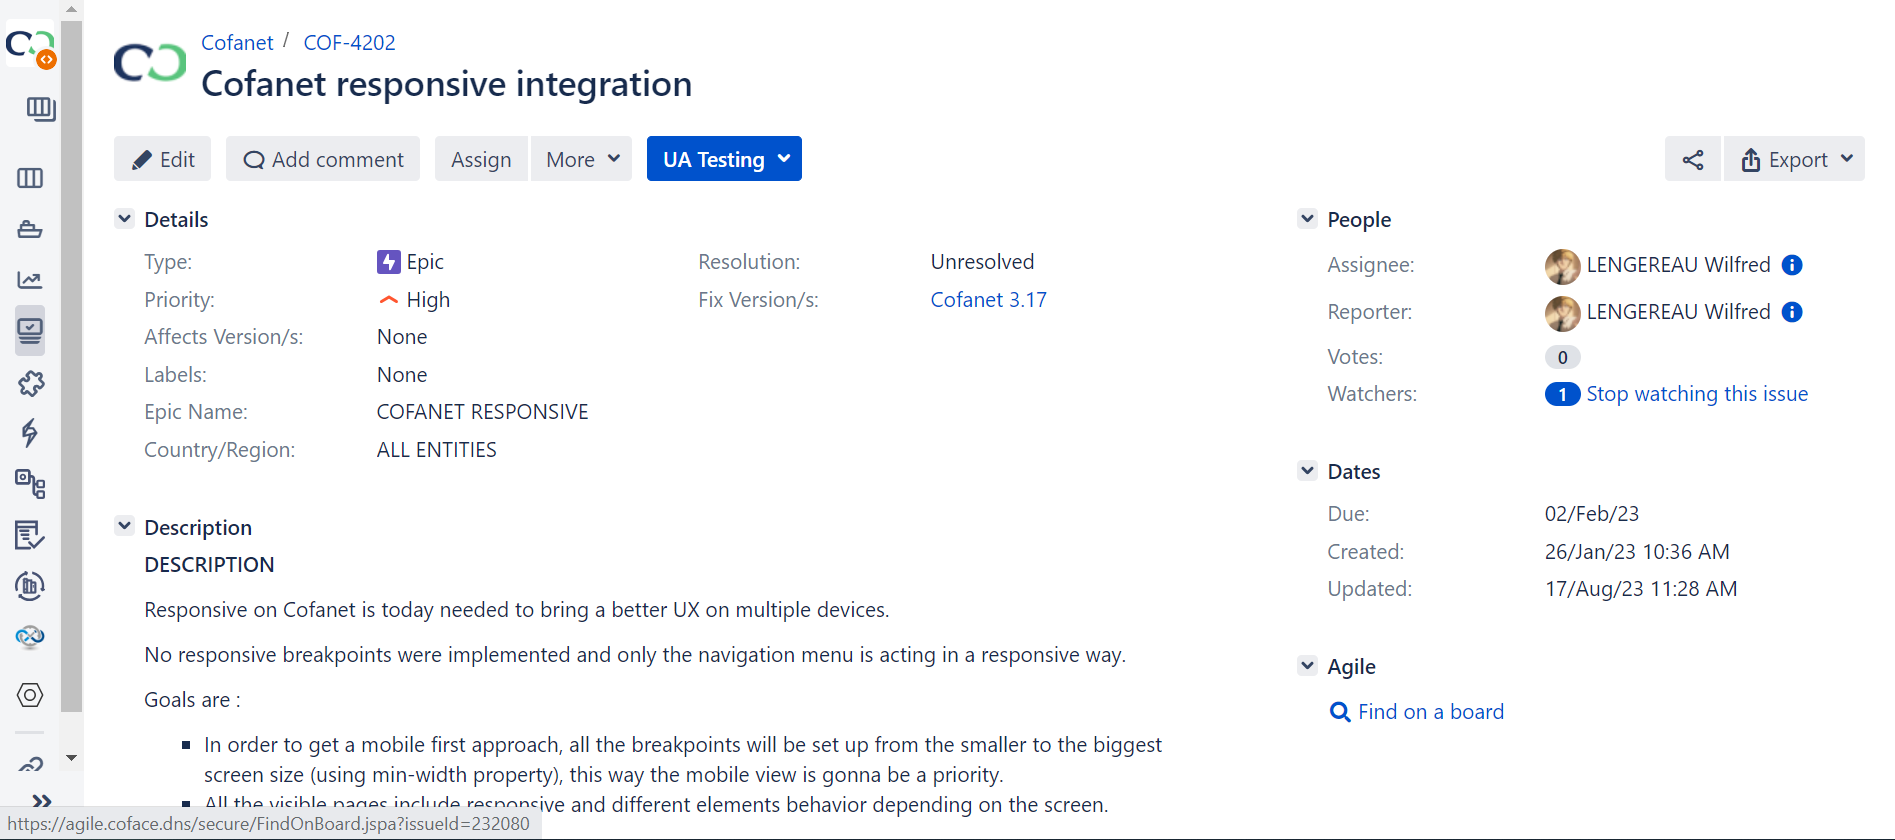Open the board columns icon in sidebar

point(30,178)
